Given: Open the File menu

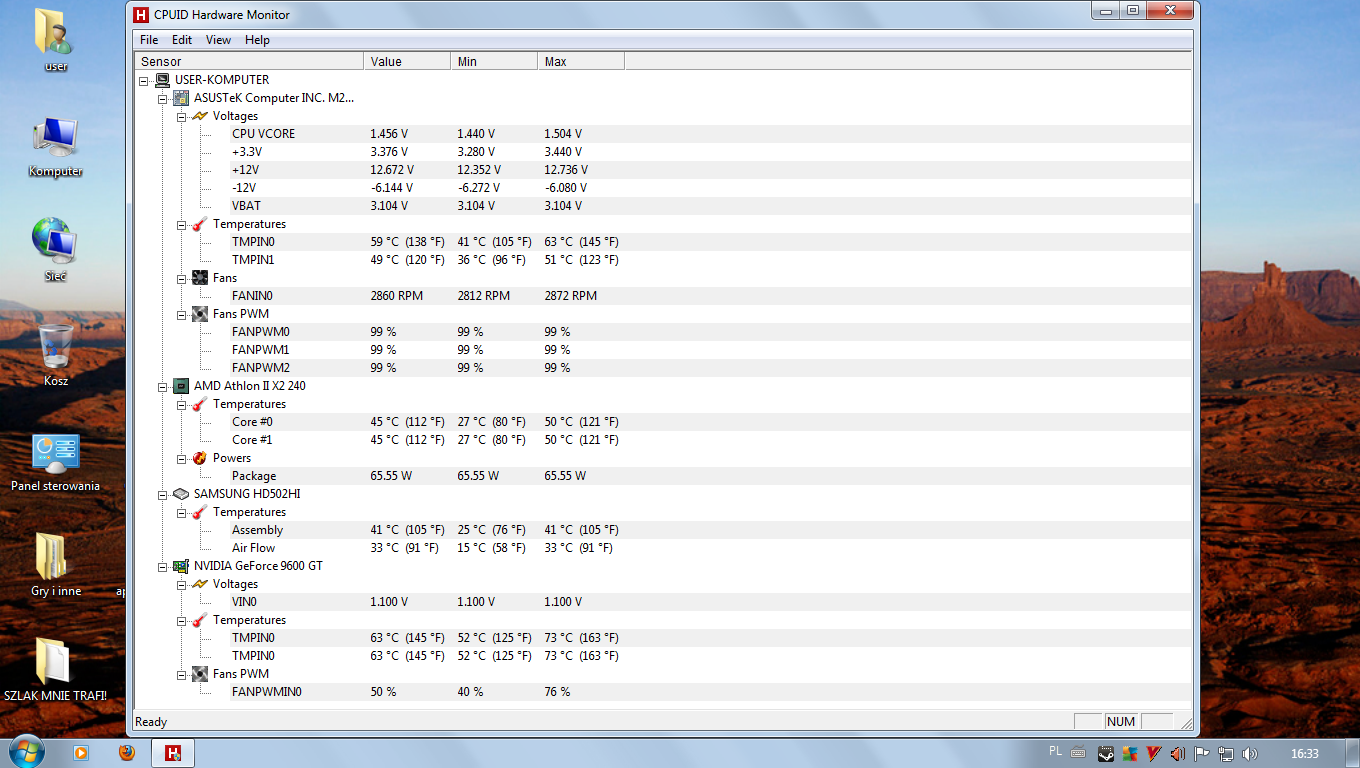Looking at the screenshot, I should (x=149, y=40).
